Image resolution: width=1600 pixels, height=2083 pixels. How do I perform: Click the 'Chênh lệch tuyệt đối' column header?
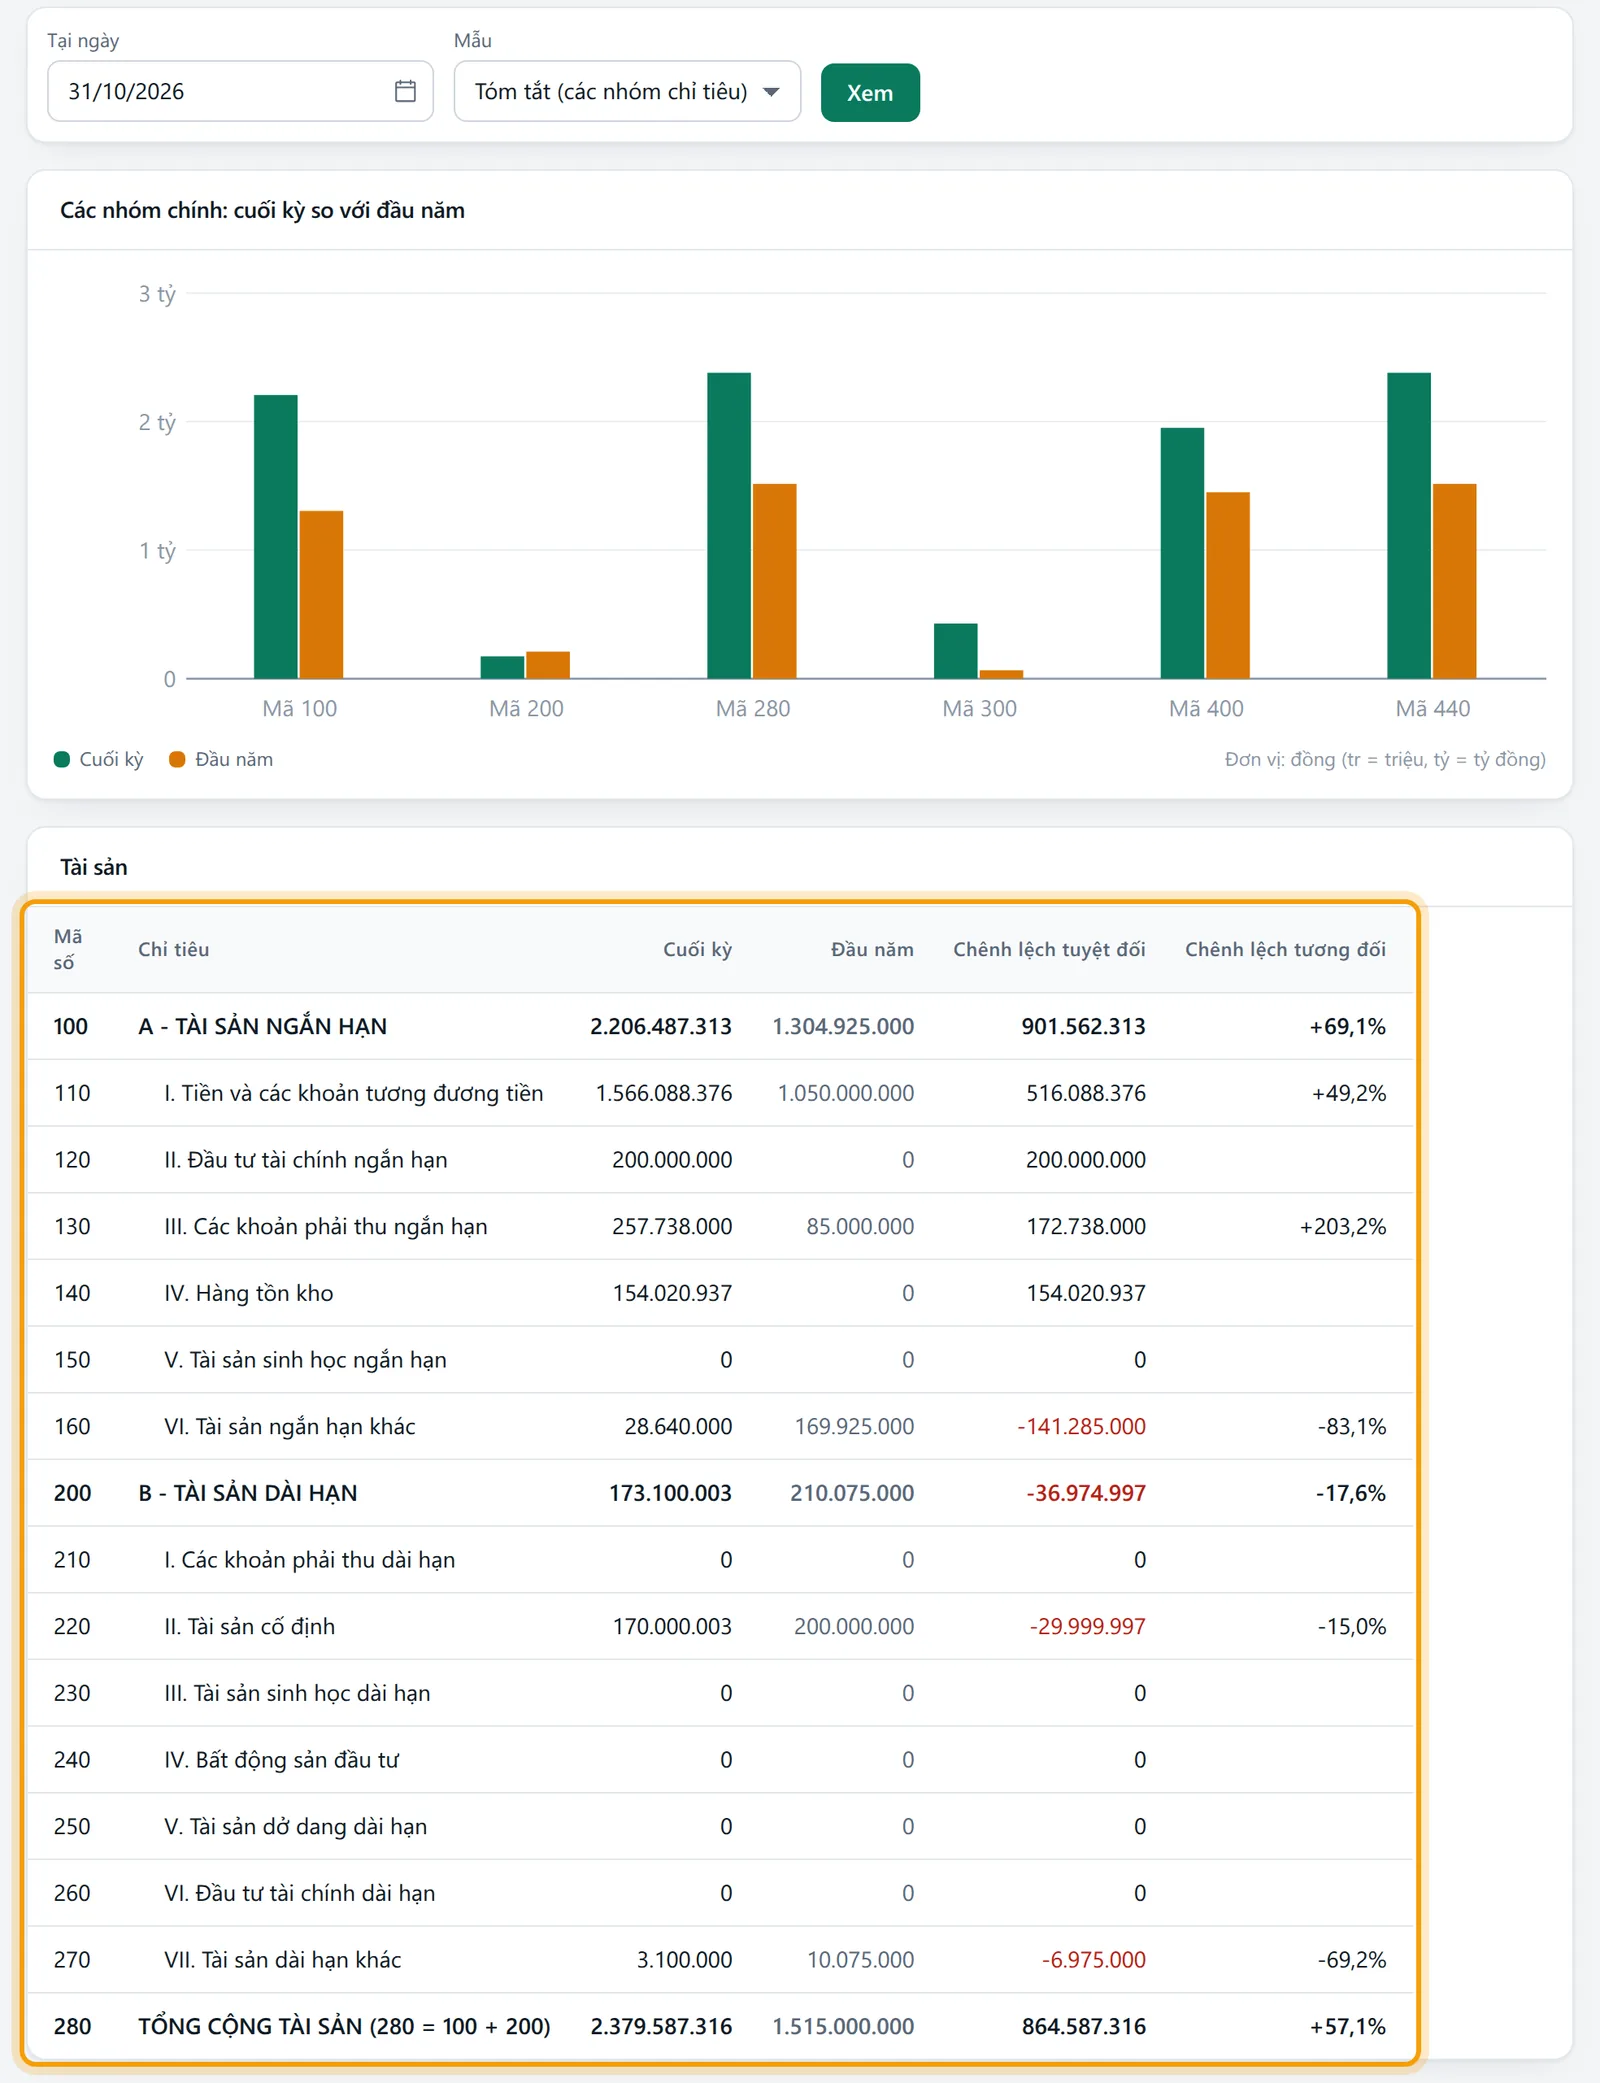coord(1049,949)
